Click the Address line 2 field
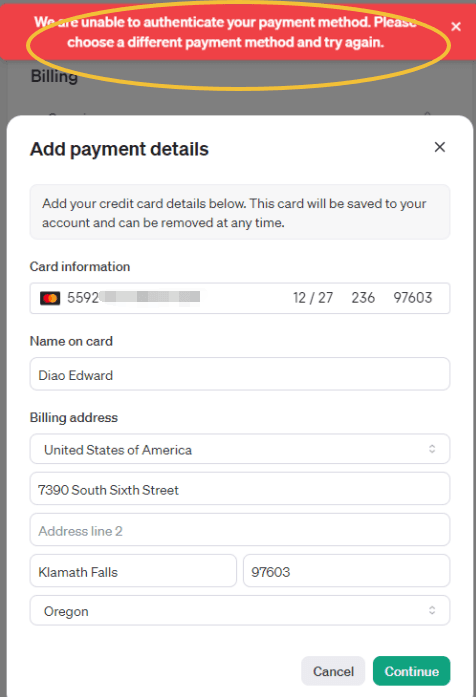 point(240,530)
